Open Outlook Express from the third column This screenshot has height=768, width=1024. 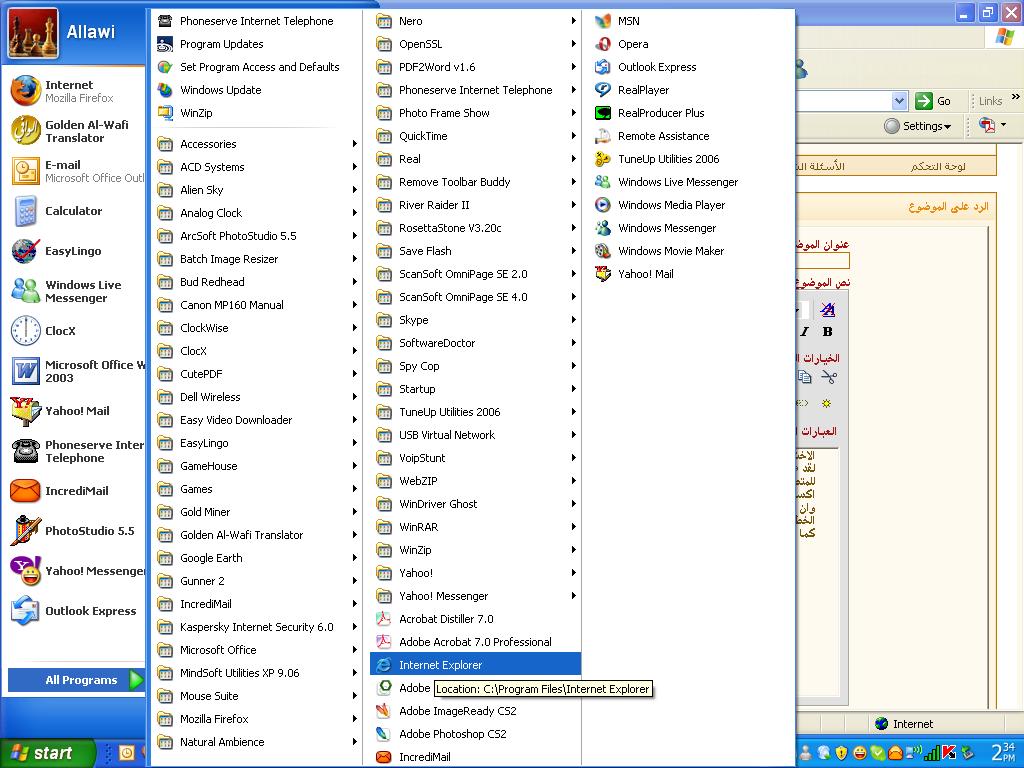pyautogui.click(x=656, y=67)
